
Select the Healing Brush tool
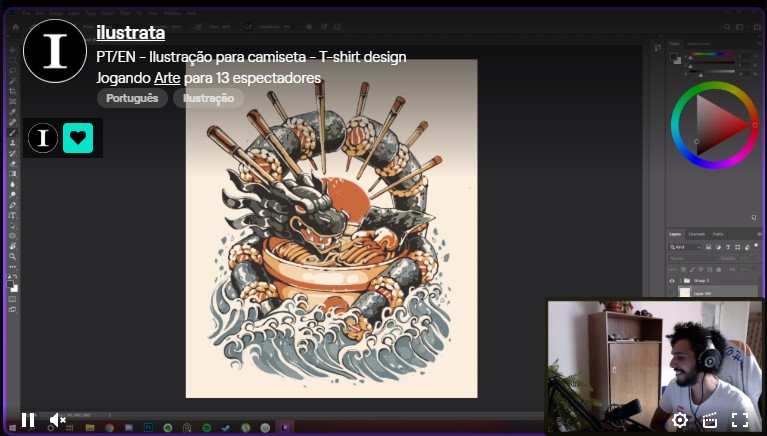pos(13,122)
